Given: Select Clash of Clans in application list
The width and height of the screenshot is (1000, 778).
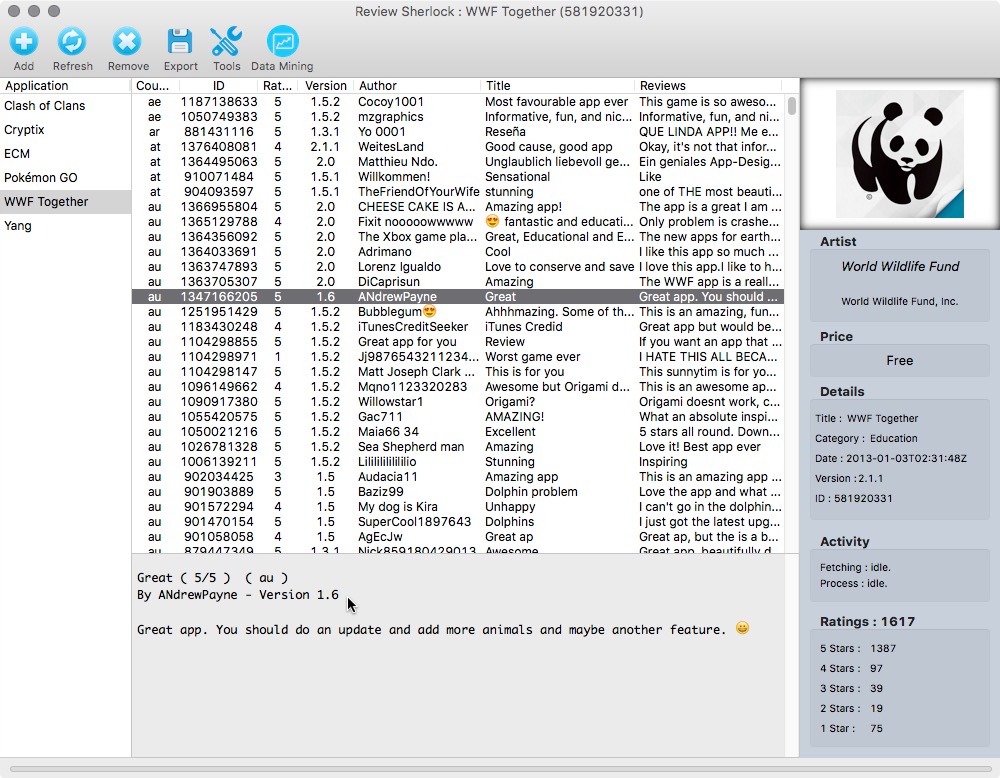Looking at the screenshot, I should tap(65, 106).
